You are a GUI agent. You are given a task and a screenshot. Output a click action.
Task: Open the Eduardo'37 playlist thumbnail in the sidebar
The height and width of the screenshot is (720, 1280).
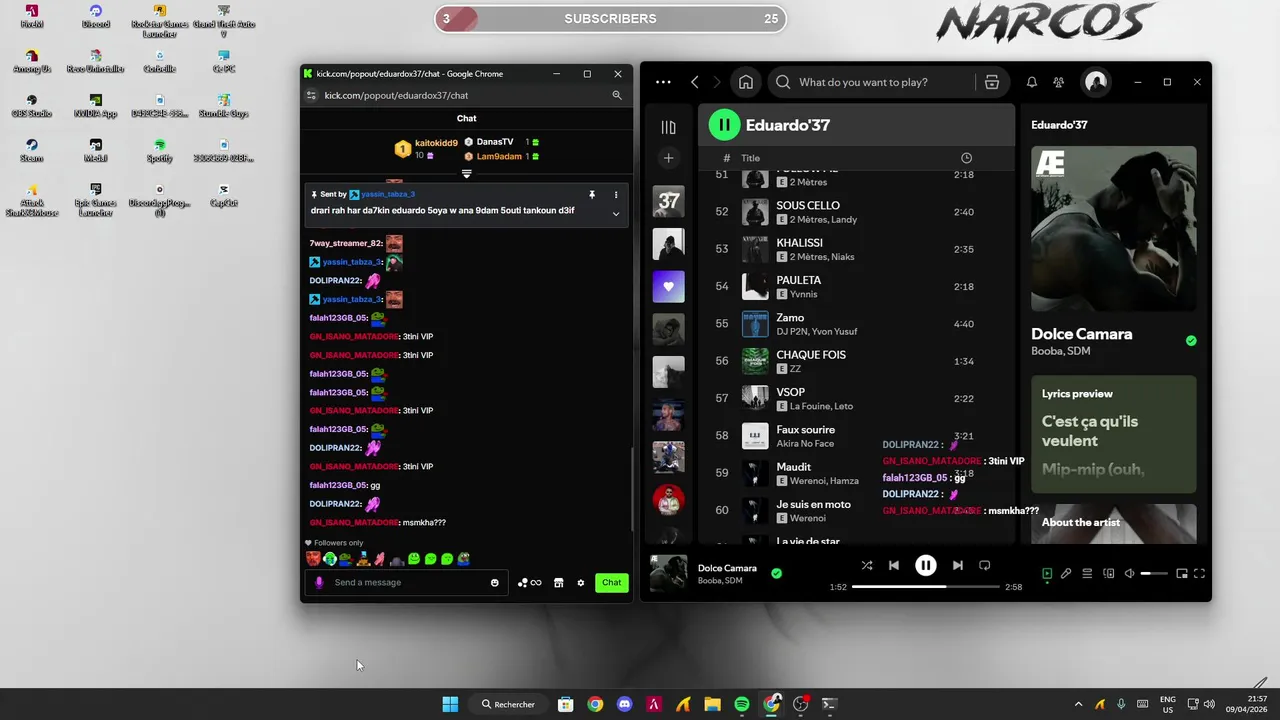click(x=669, y=201)
